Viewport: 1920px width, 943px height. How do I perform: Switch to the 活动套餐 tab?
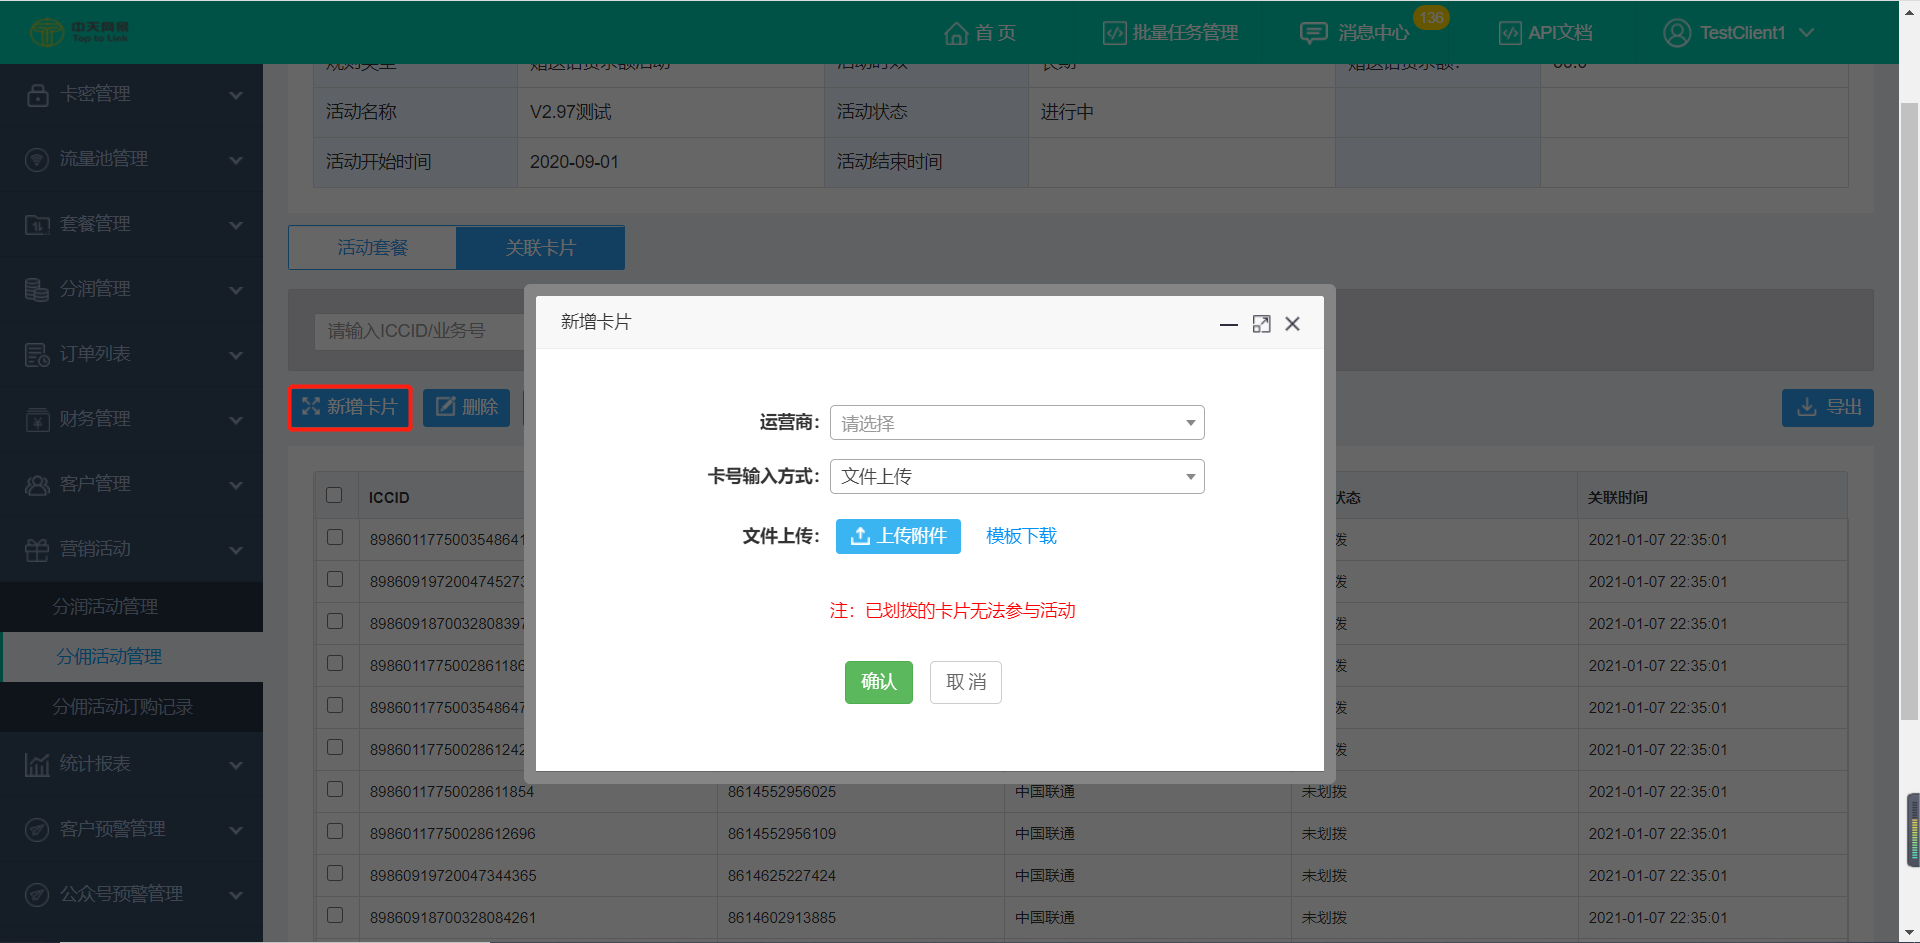(x=372, y=248)
